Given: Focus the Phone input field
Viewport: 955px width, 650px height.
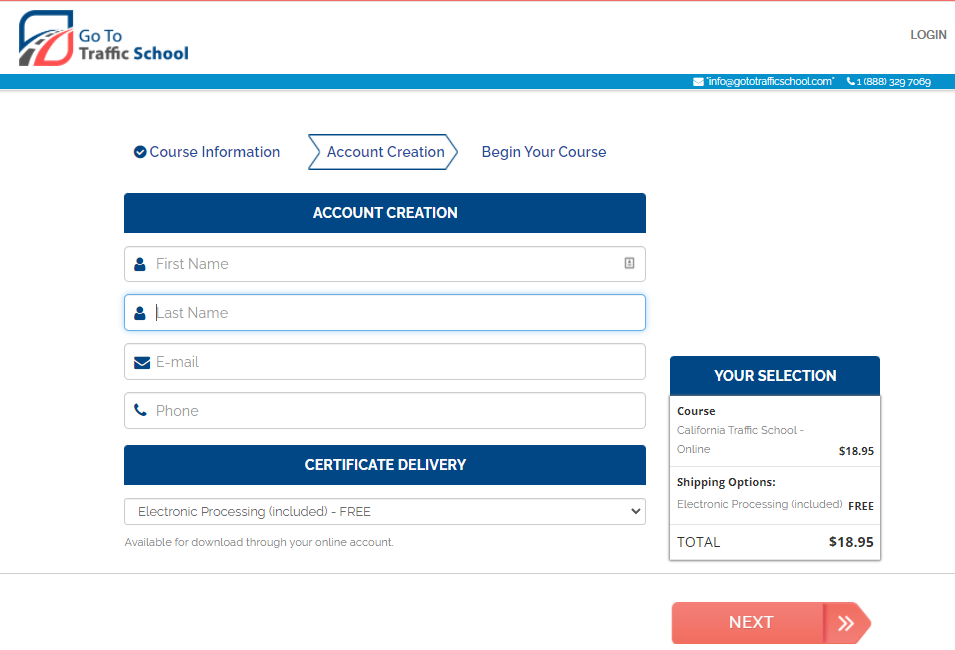Looking at the screenshot, I should (385, 411).
